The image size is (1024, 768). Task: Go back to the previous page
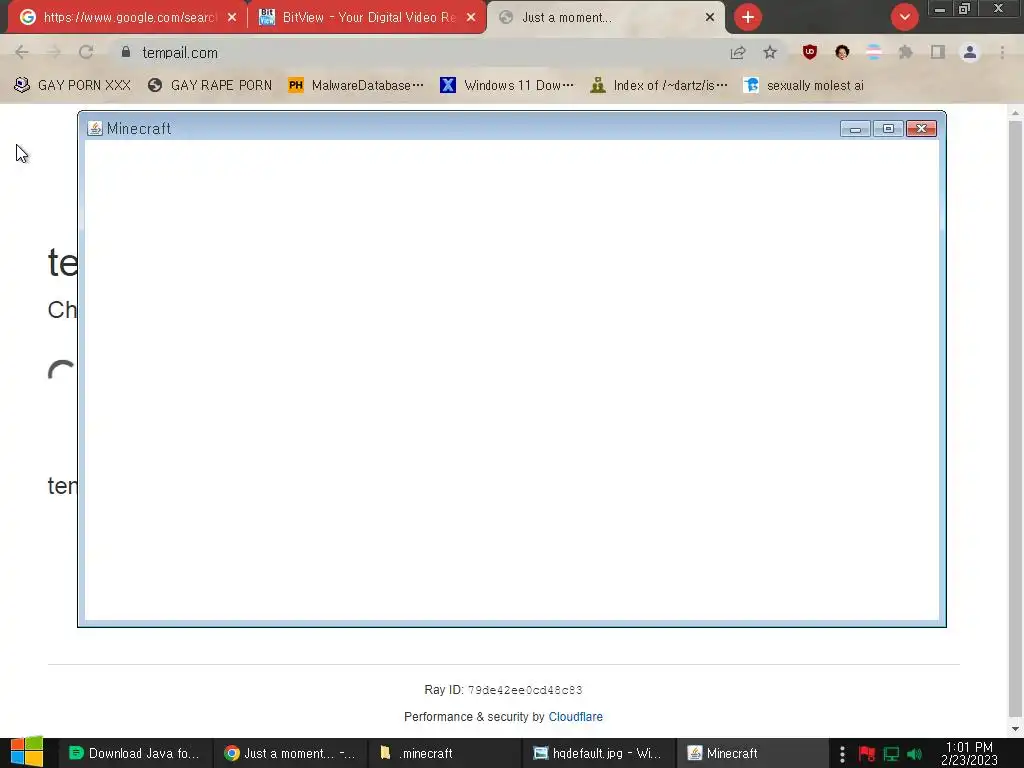[22, 52]
